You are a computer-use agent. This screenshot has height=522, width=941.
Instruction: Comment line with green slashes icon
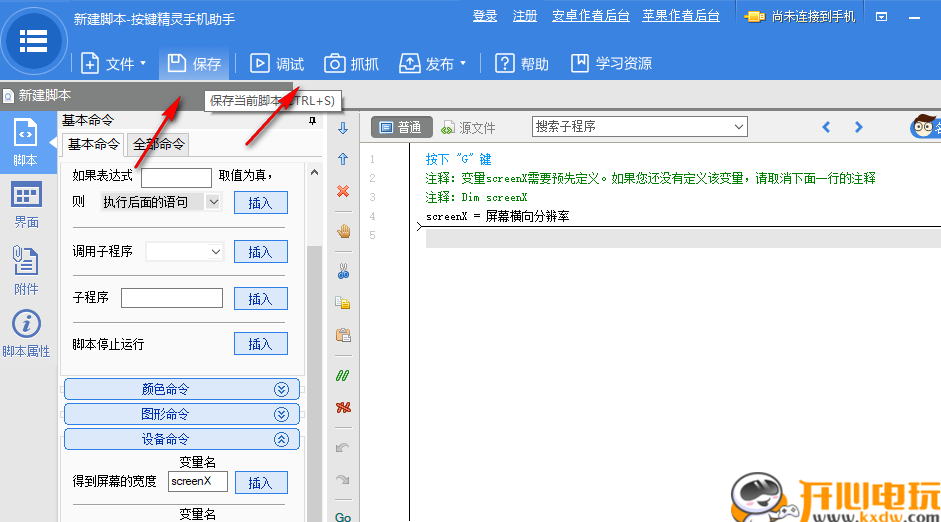point(343,376)
